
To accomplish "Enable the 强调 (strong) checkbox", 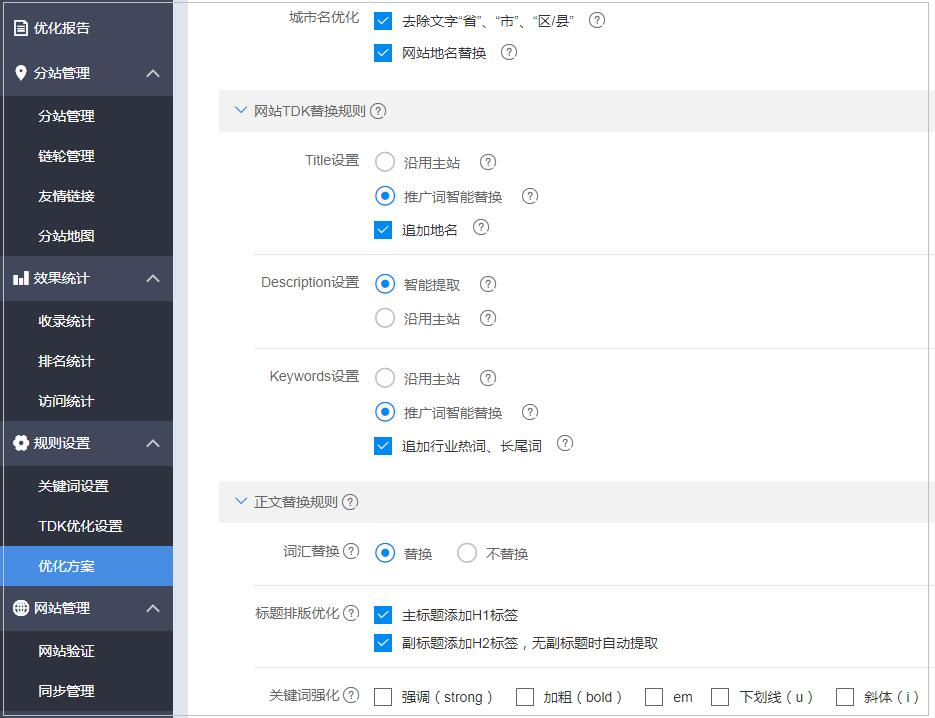I will 383,697.
